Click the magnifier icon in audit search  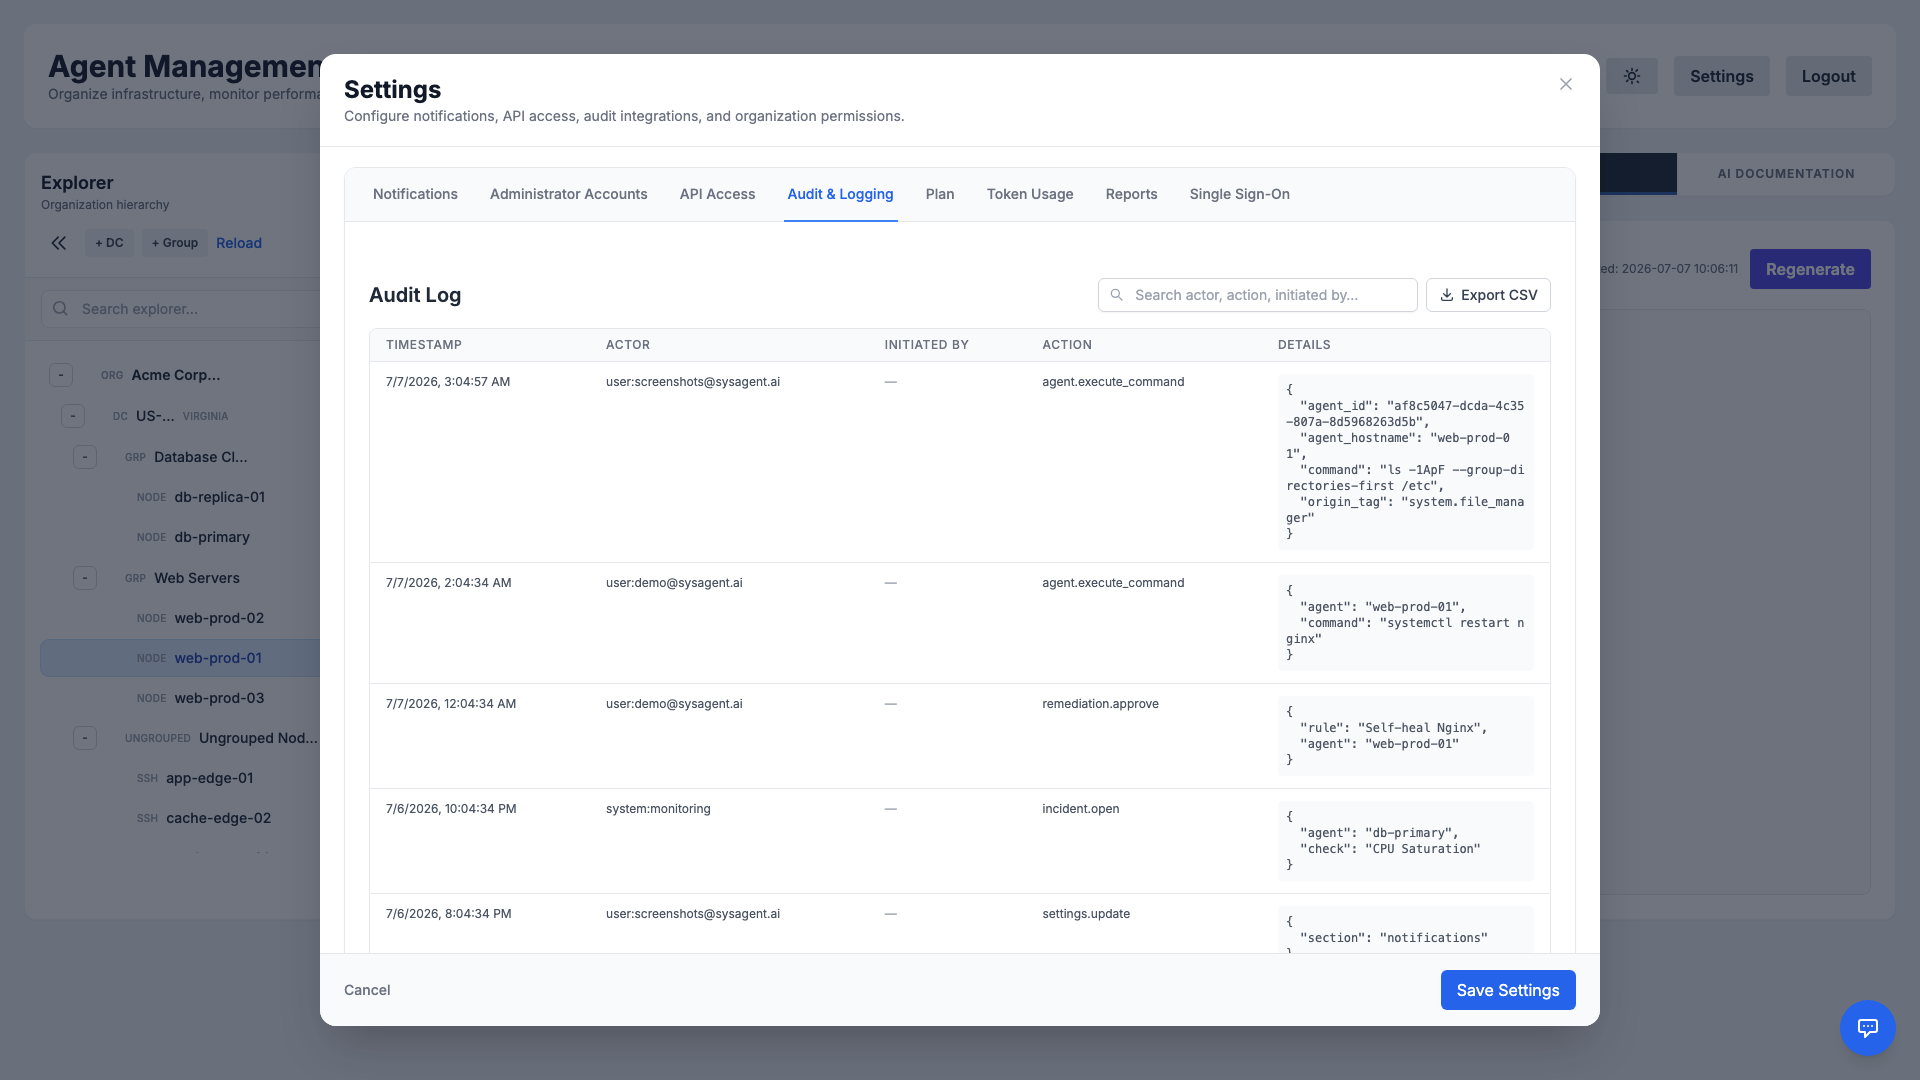tap(1117, 295)
